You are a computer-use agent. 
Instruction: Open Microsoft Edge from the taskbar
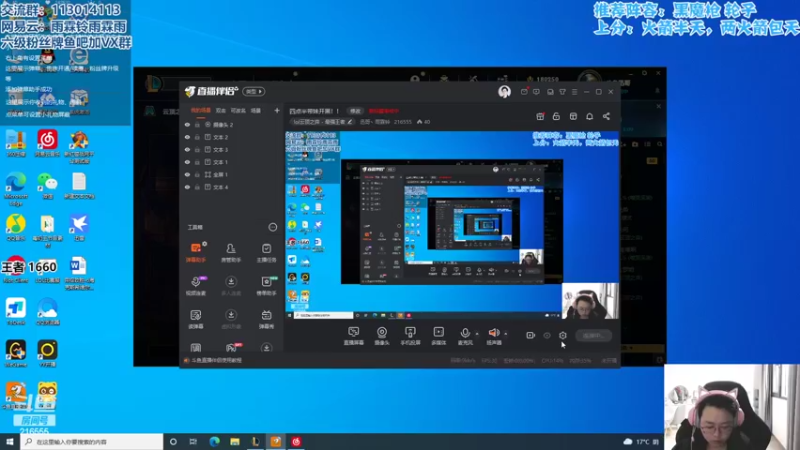[214, 442]
